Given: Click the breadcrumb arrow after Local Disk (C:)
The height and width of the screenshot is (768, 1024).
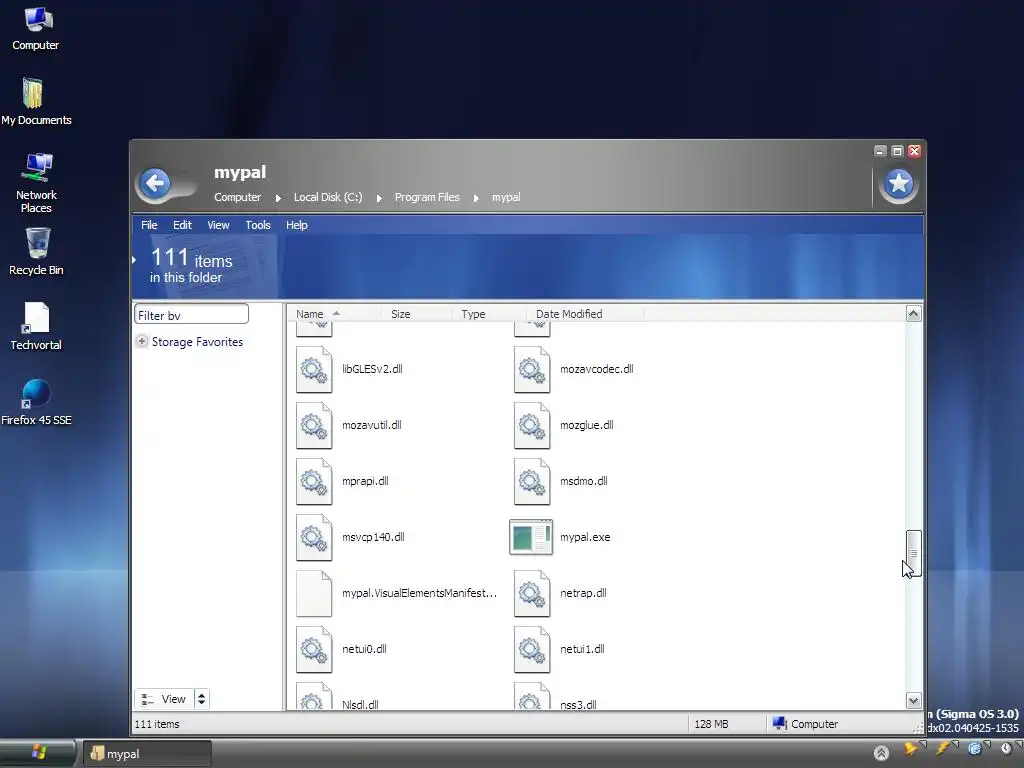Looking at the screenshot, I should (379, 198).
